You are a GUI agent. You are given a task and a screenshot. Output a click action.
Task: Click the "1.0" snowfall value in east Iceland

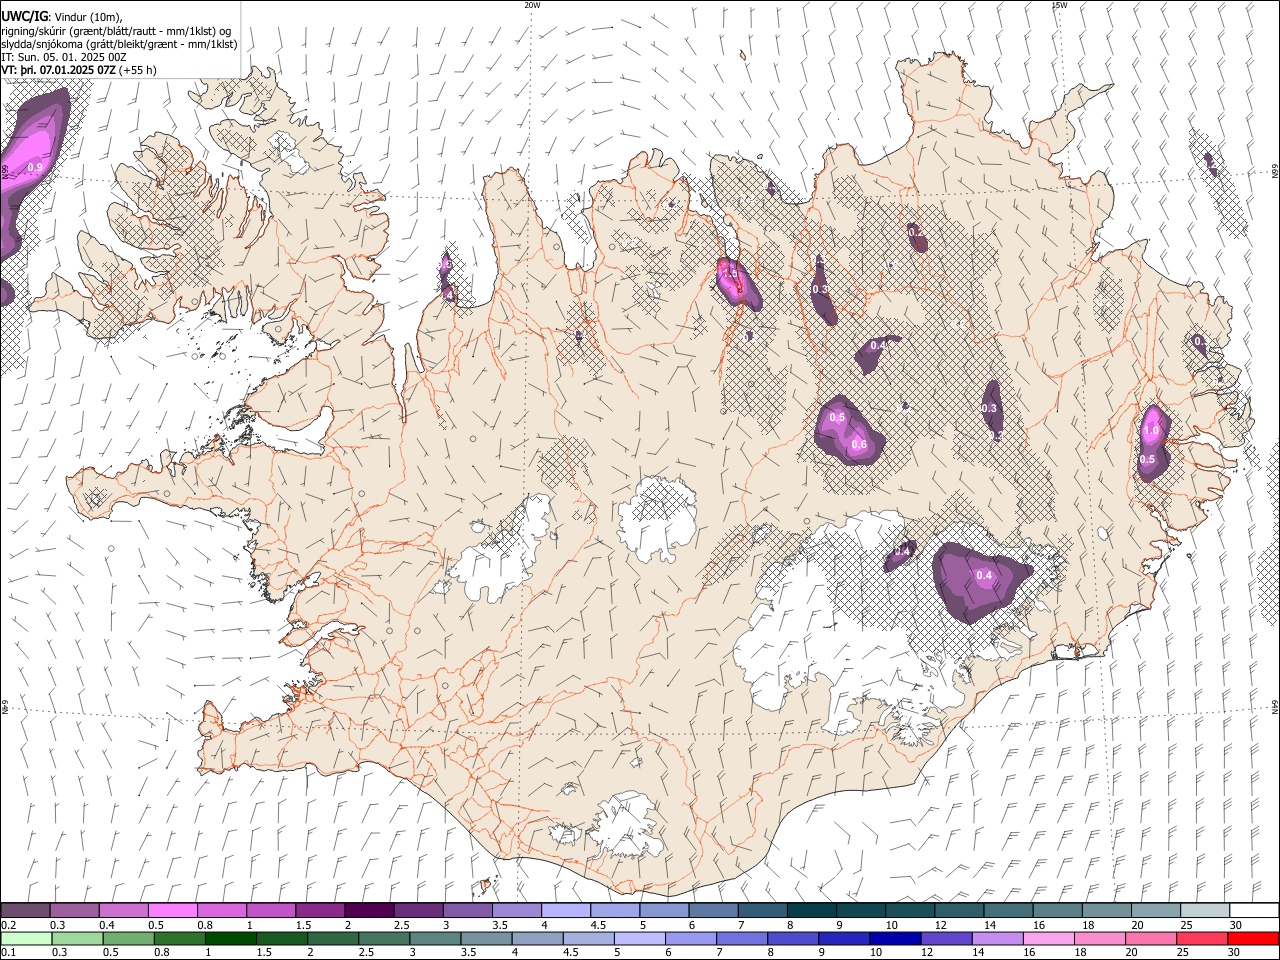click(1151, 431)
